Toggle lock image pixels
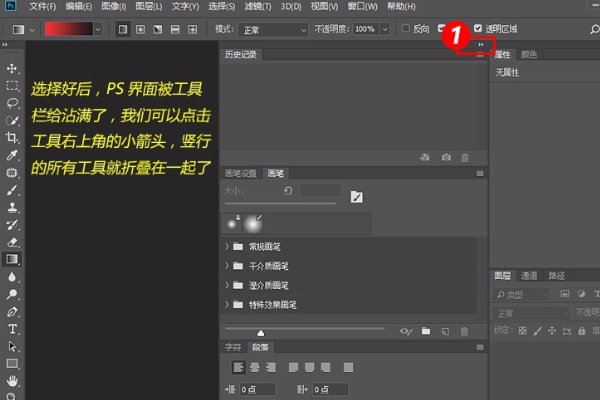Viewport: 600px width, 400px height. pyautogui.click(x=537, y=331)
